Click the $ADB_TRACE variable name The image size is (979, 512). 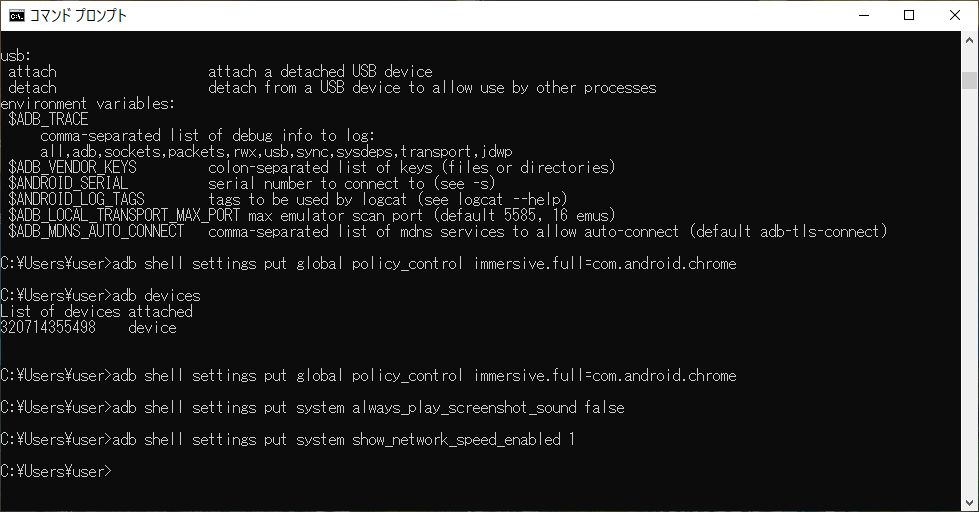[x=48, y=120]
